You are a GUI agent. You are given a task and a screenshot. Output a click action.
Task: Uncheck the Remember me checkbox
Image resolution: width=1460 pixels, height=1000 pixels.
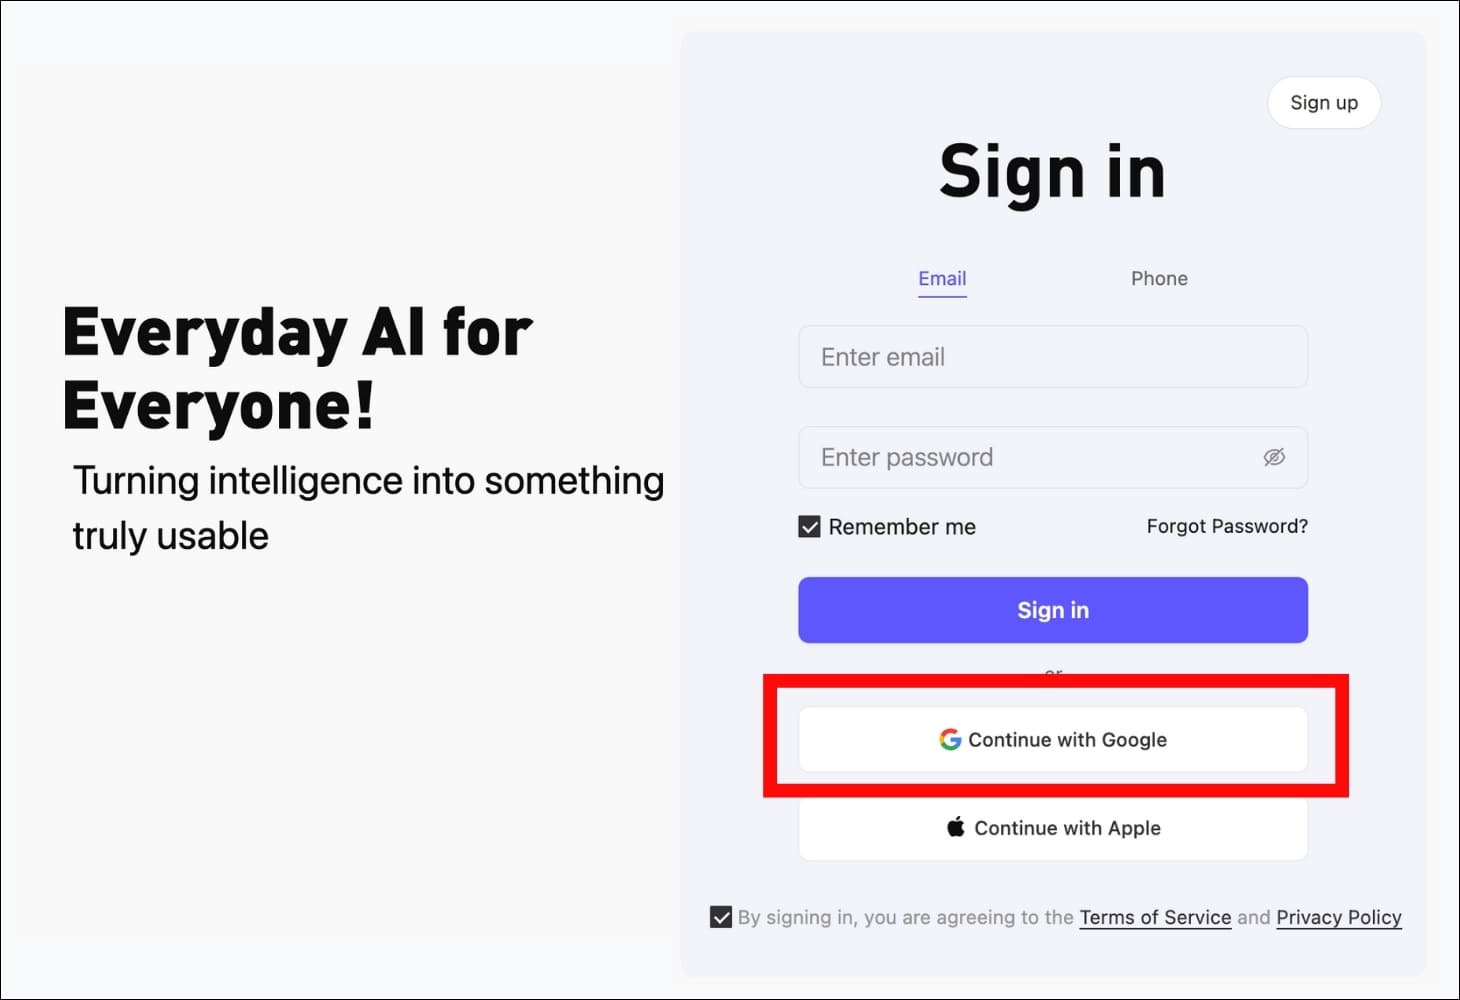809,526
